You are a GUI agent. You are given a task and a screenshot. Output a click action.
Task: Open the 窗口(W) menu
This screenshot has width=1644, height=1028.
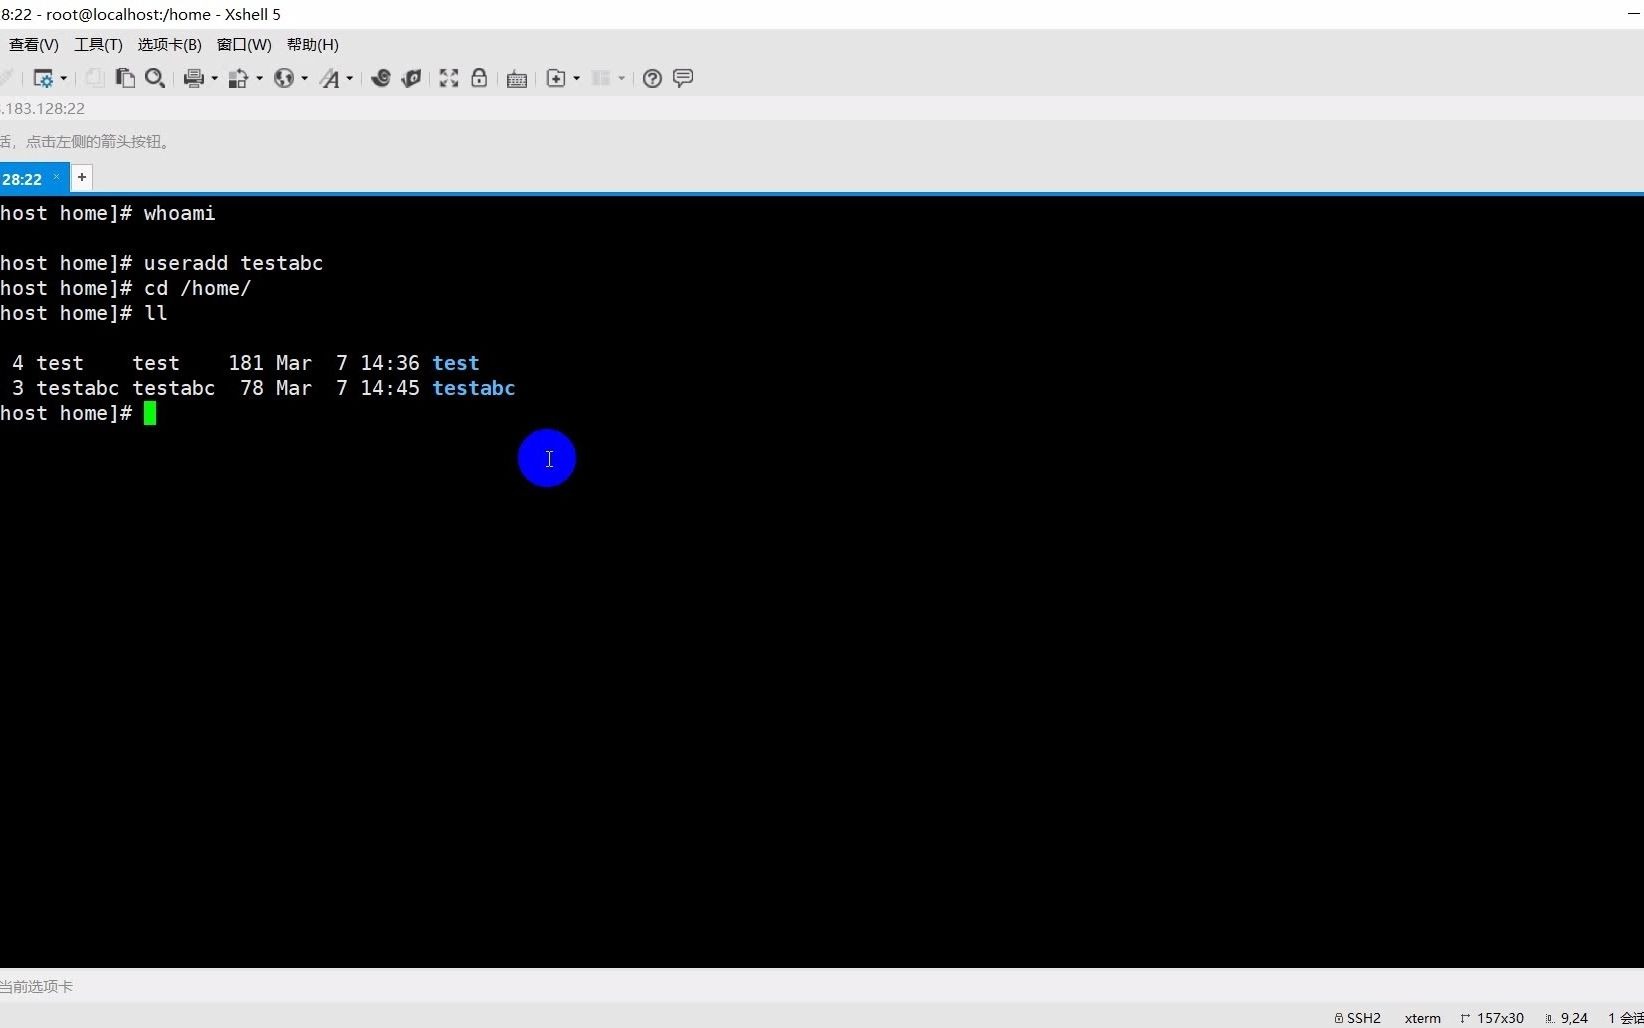(244, 44)
